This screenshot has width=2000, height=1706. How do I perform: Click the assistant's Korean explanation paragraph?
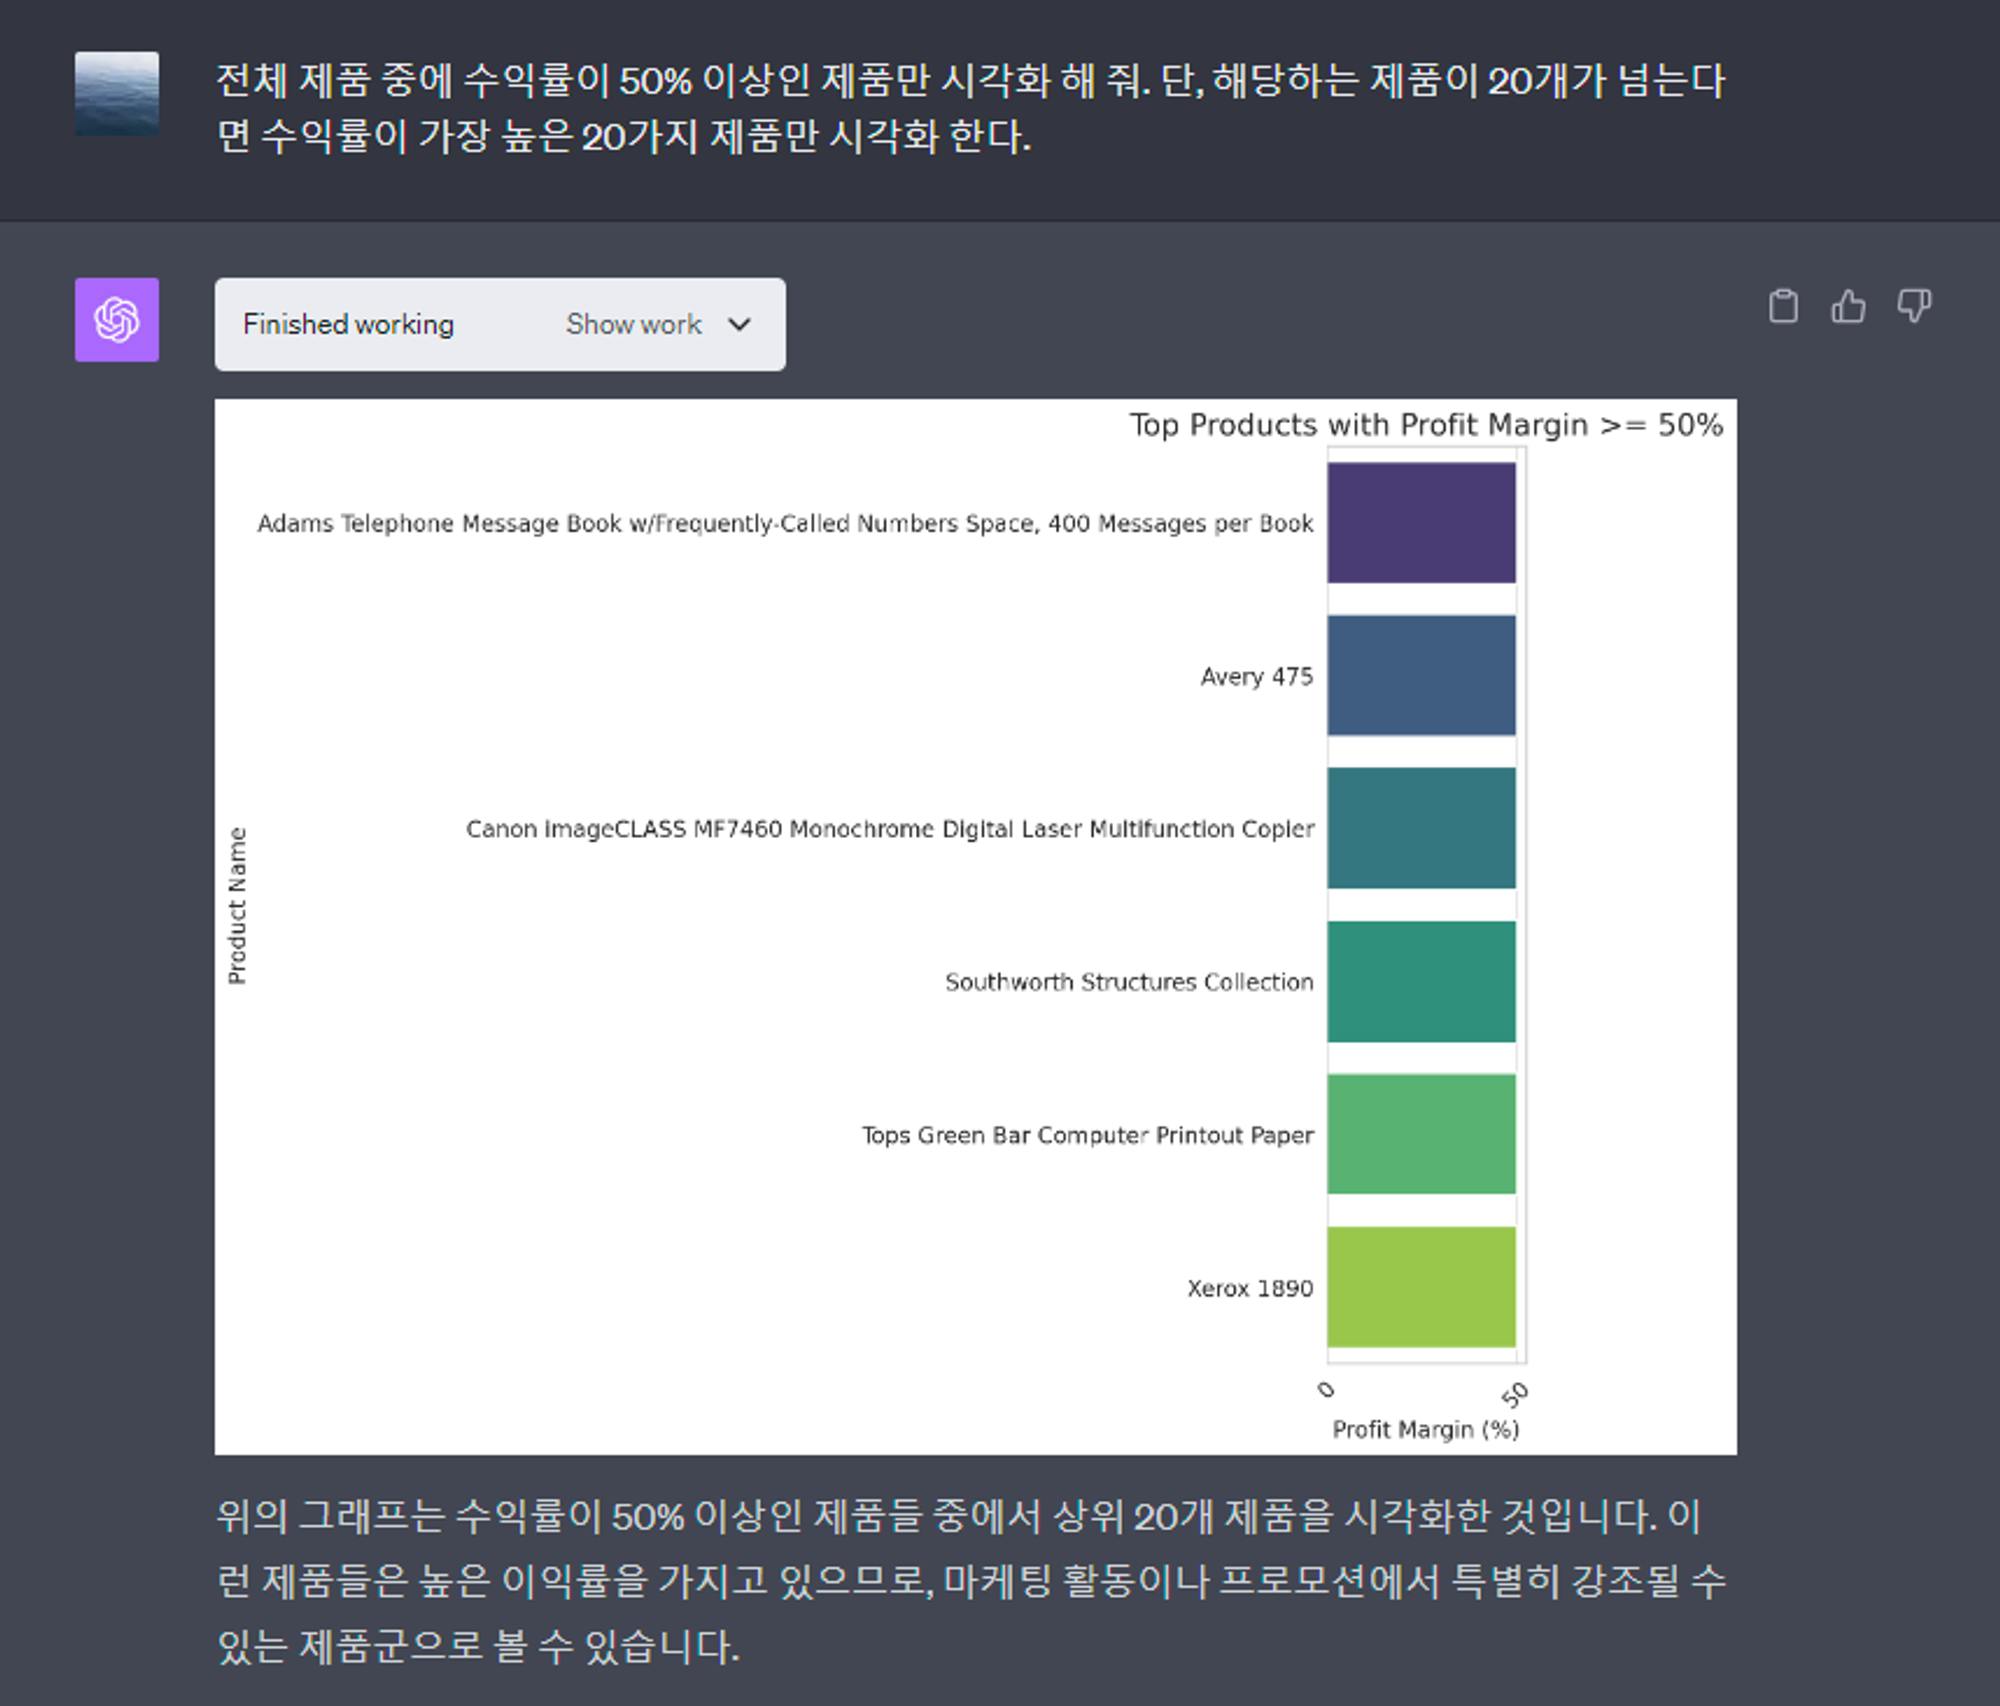971,1581
